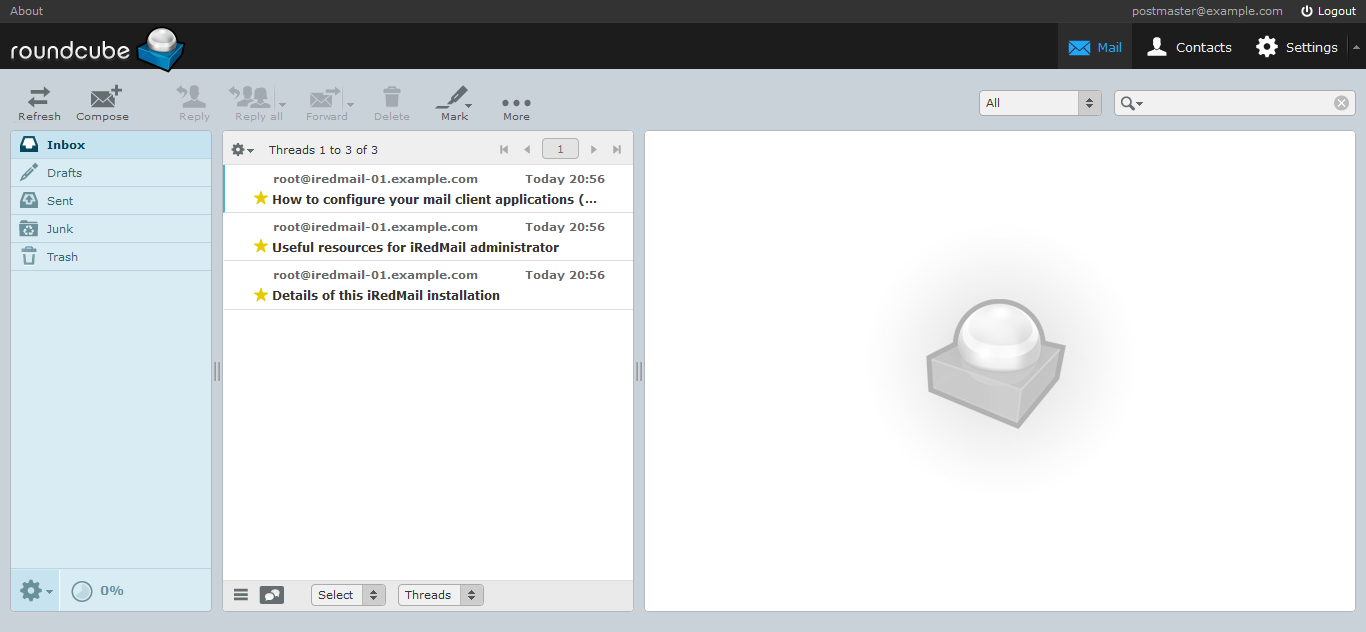
Task: Toggle the message preview pane icon
Action: [x=271, y=594]
